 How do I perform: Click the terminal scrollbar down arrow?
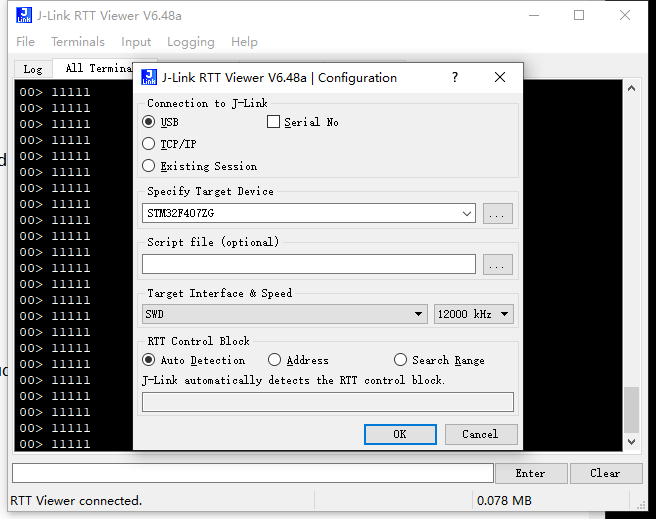coord(632,442)
